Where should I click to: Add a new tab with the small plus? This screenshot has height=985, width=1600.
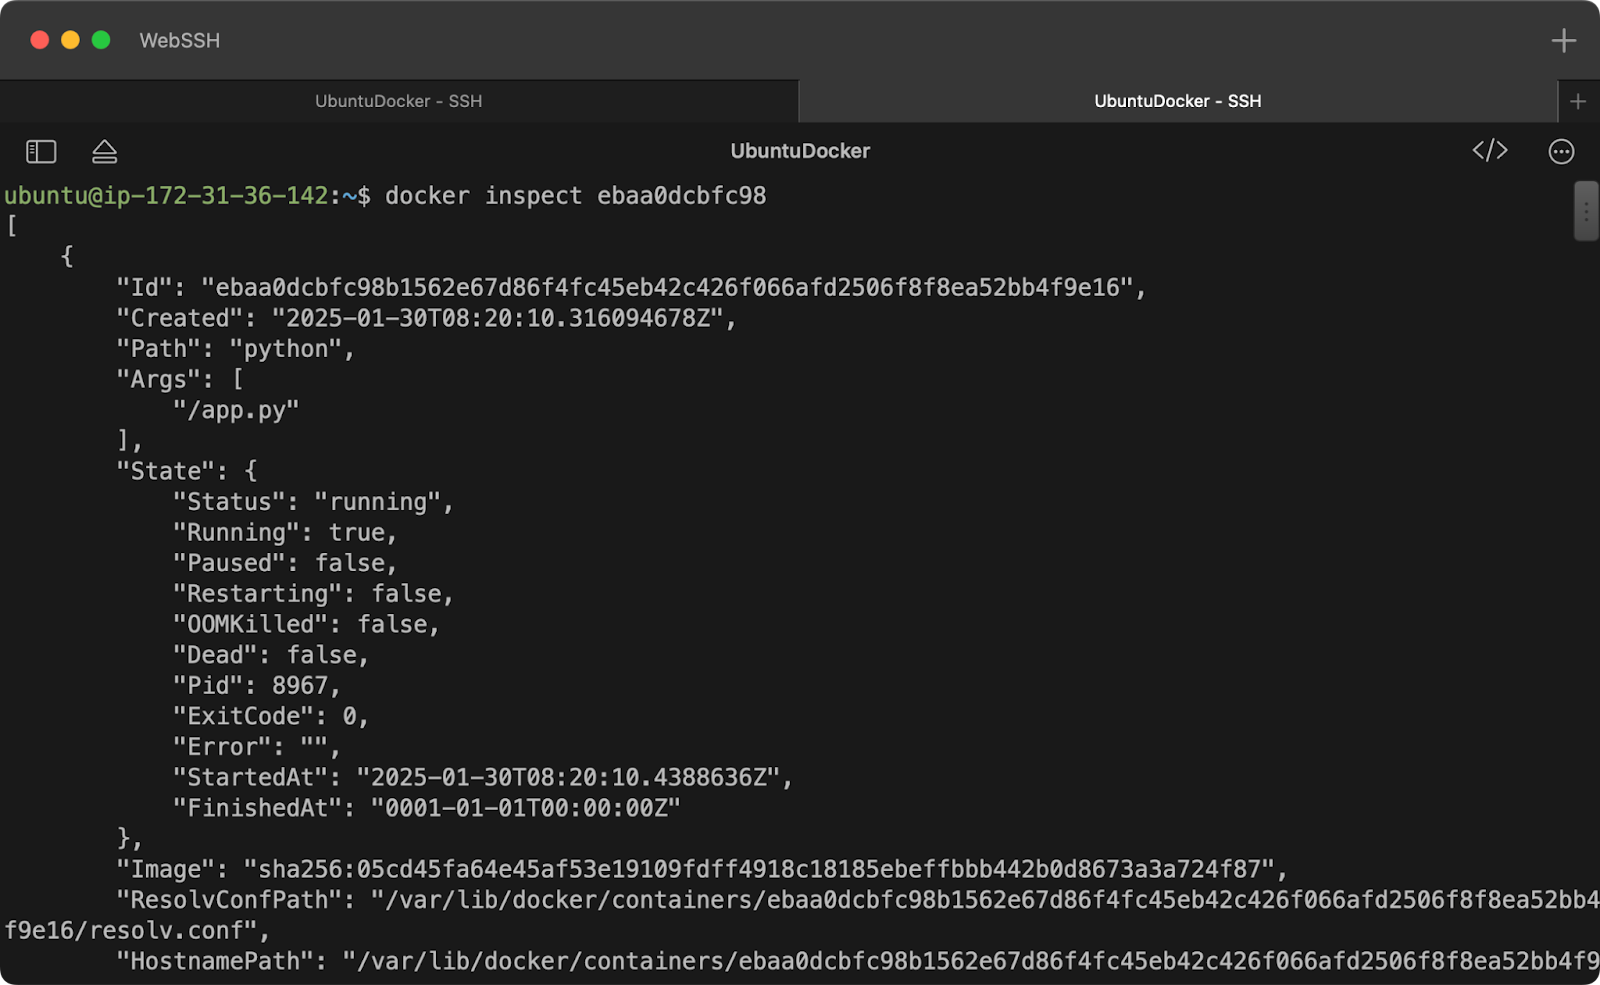pyautogui.click(x=1578, y=101)
